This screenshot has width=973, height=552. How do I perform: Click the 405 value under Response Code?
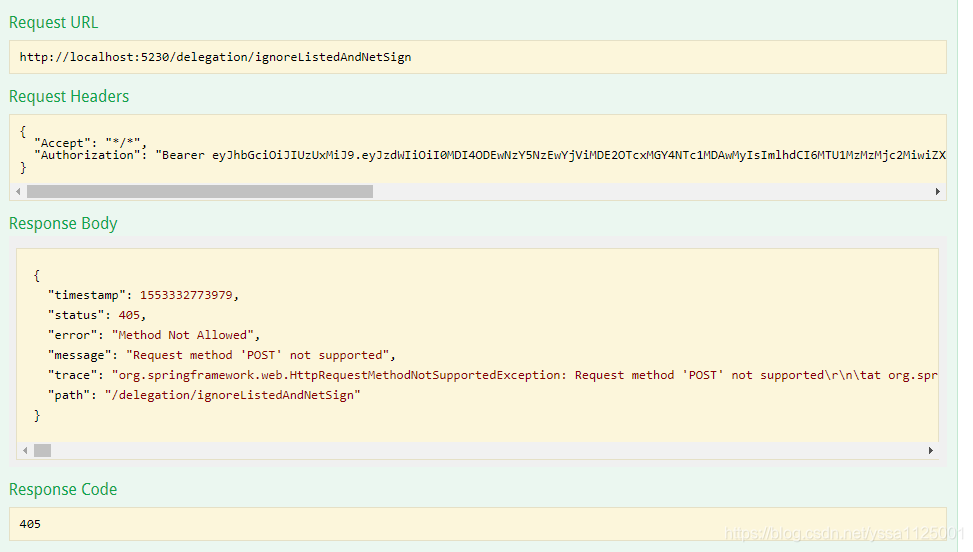click(30, 524)
